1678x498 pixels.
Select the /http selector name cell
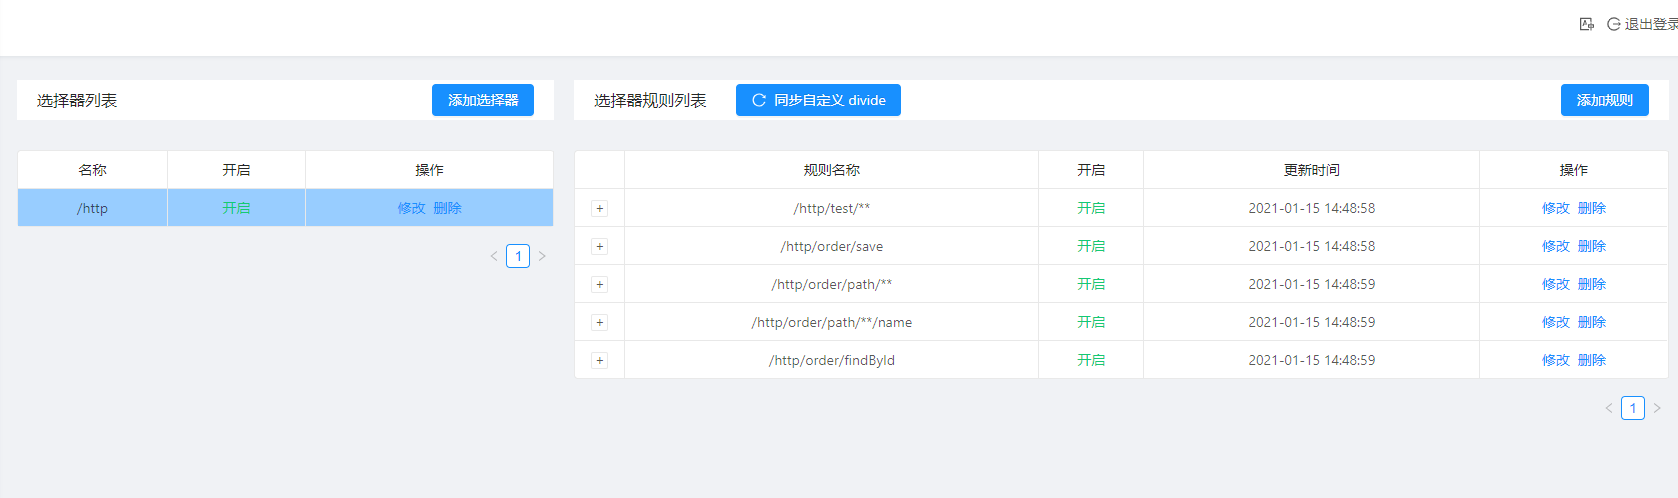point(92,208)
